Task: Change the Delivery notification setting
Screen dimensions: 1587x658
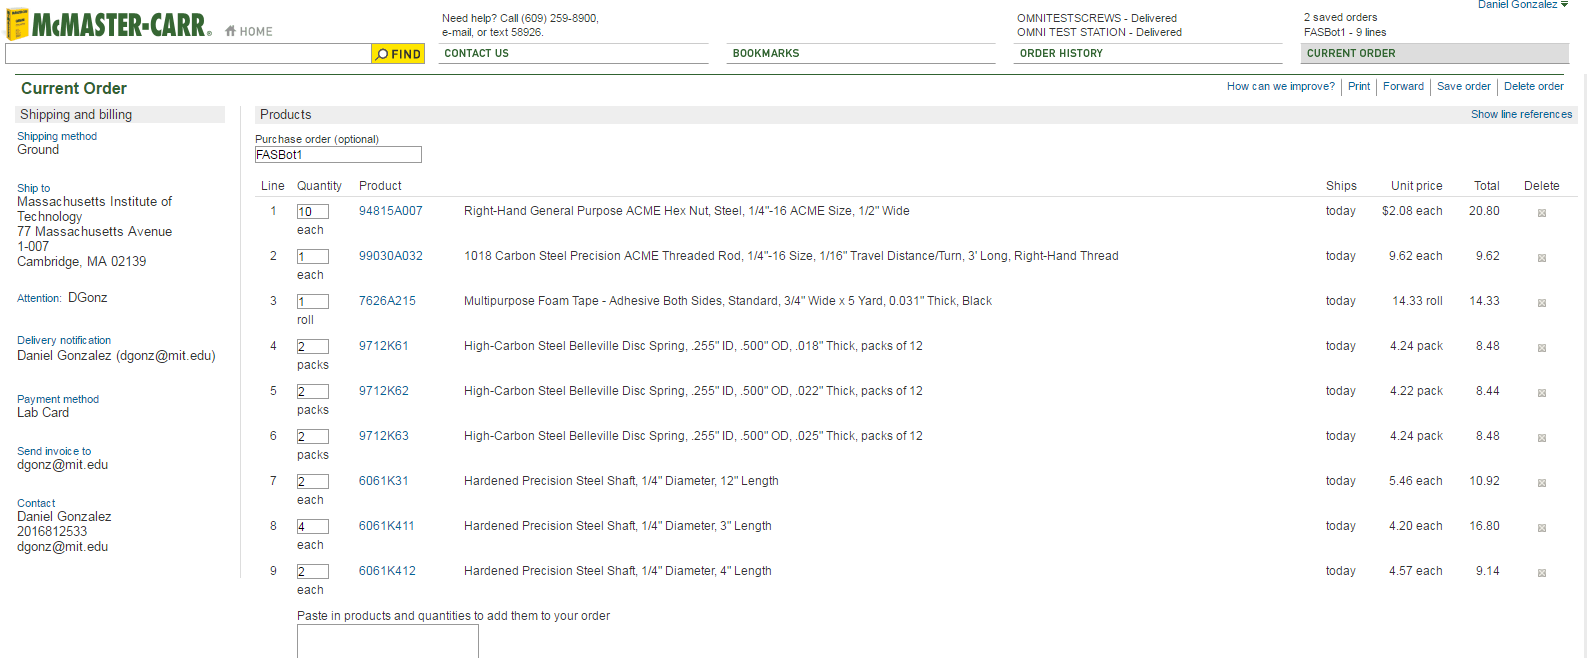Action: point(64,340)
